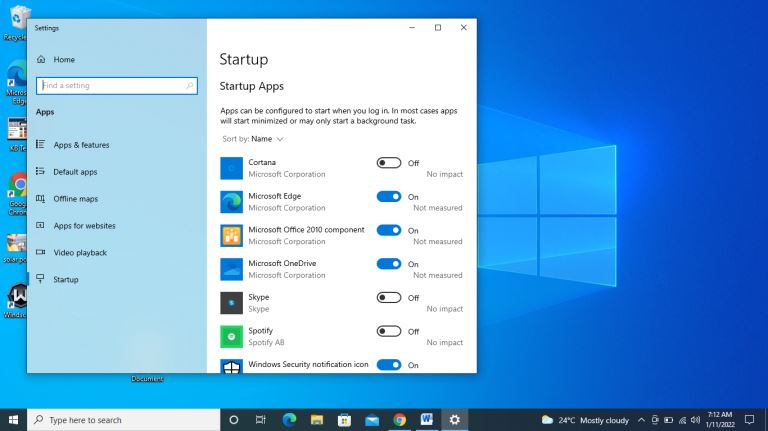Click the battery icon in system tray

pos(669,420)
